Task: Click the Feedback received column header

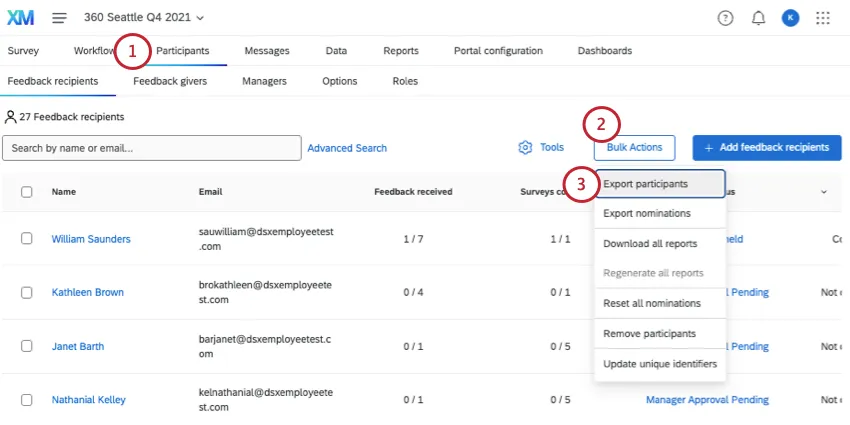Action: 413,192
